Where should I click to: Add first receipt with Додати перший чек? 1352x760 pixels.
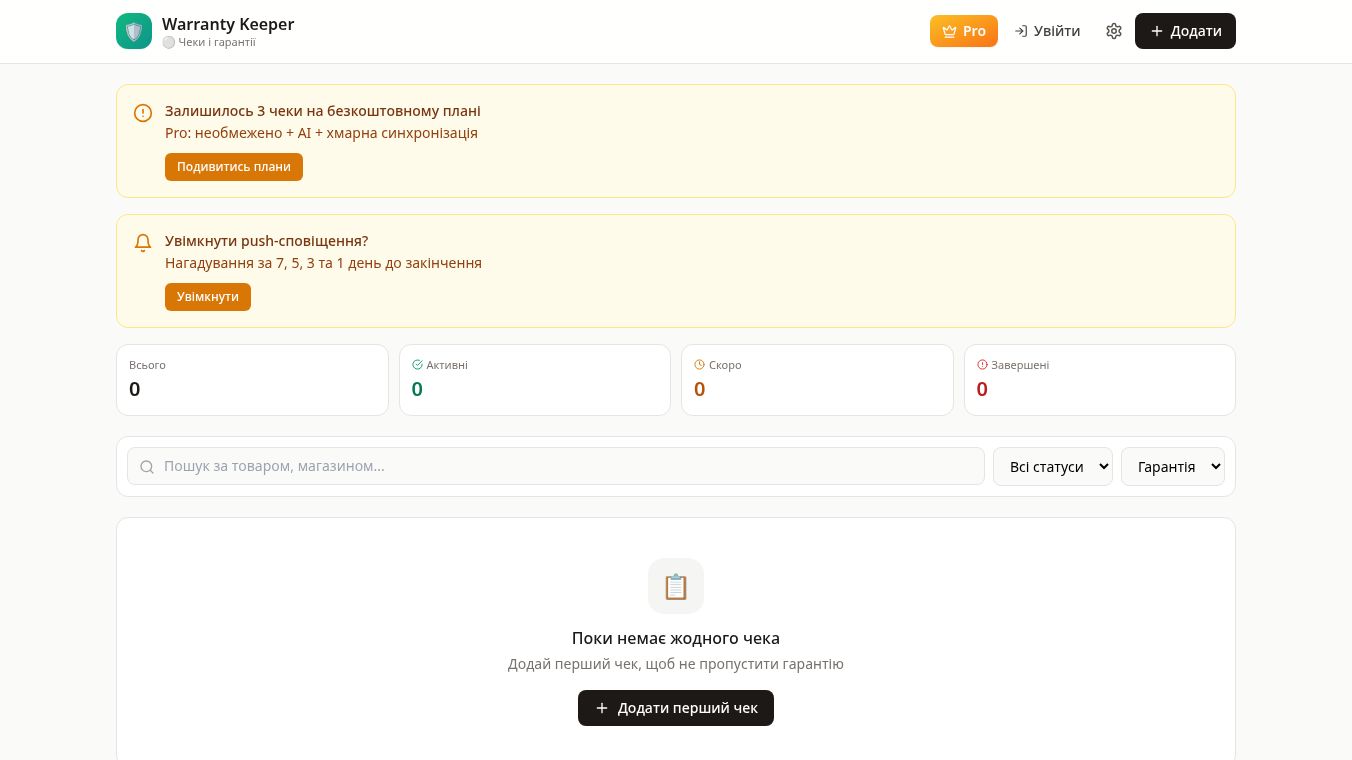tap(676, 708)
